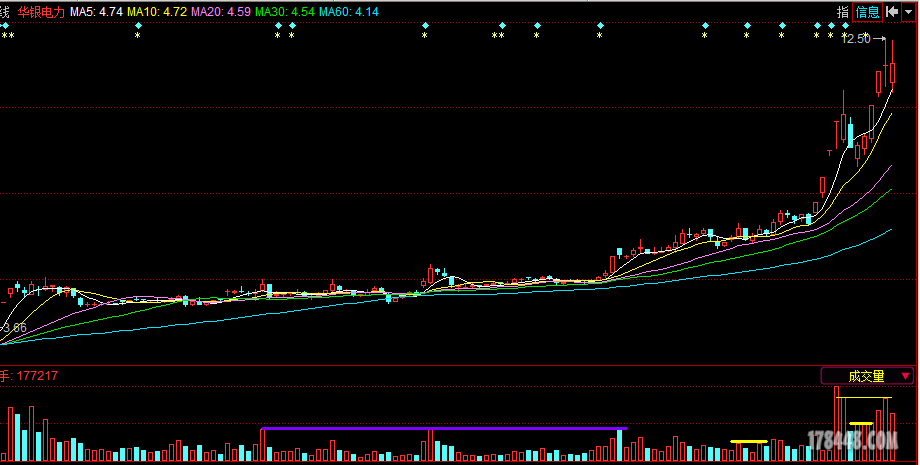Select the MA10: 4.72 label
Screen dimensions: 920x465
click(157, 12)
